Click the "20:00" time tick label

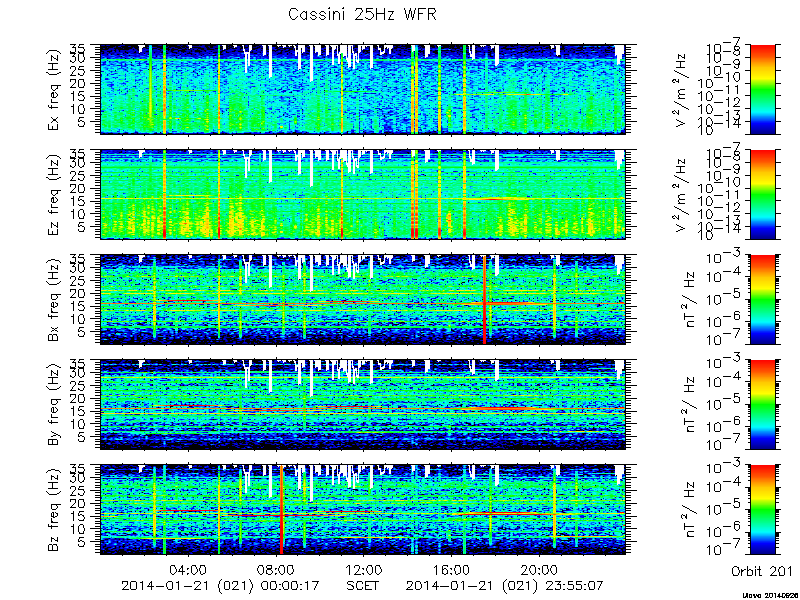538,569
